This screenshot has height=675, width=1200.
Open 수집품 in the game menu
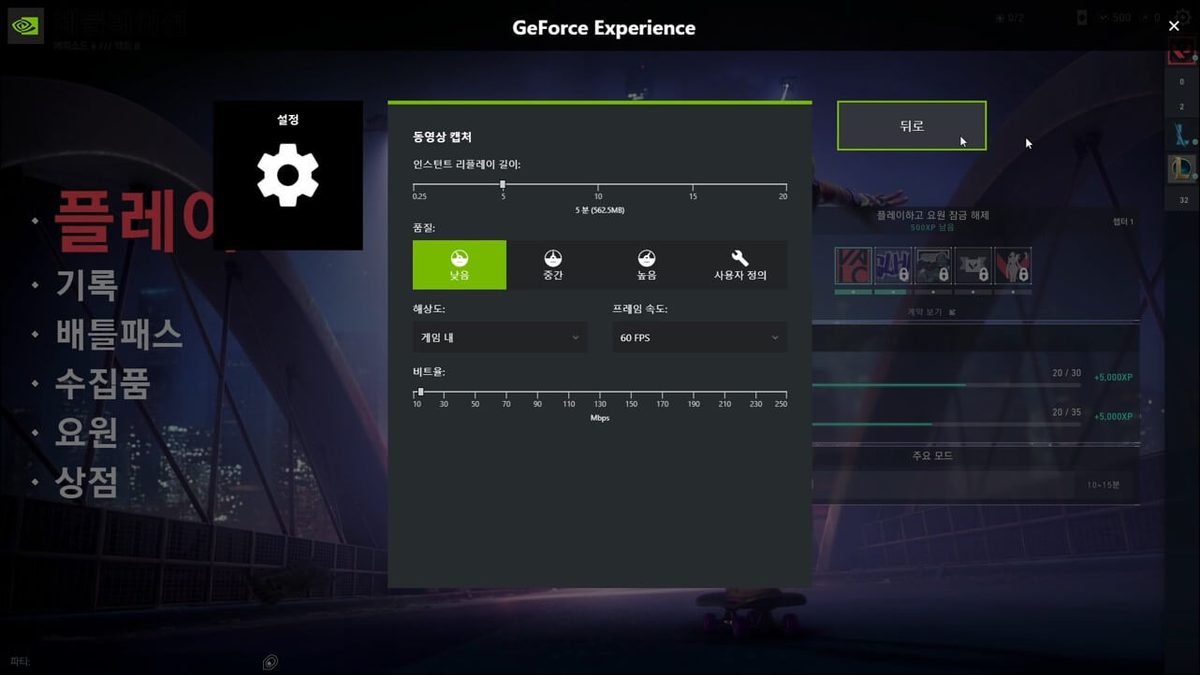pos(103,384)
